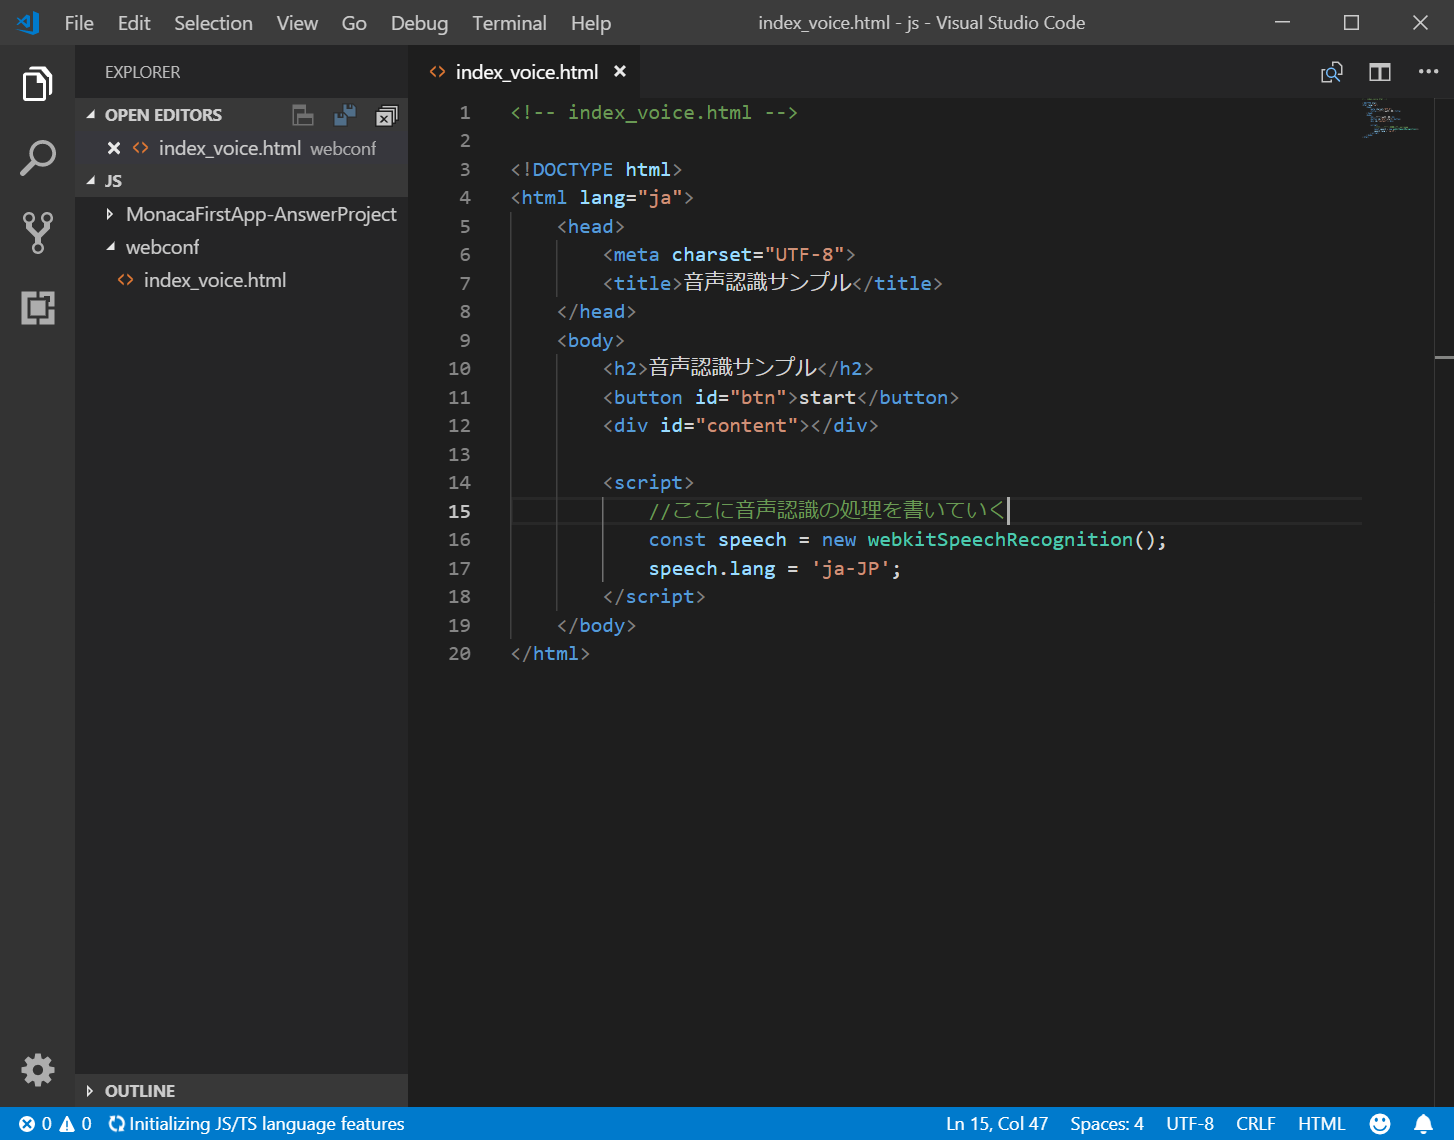1454x1140 pixels.
Task: Click the Explorer files icon
Action: (37, 84)
